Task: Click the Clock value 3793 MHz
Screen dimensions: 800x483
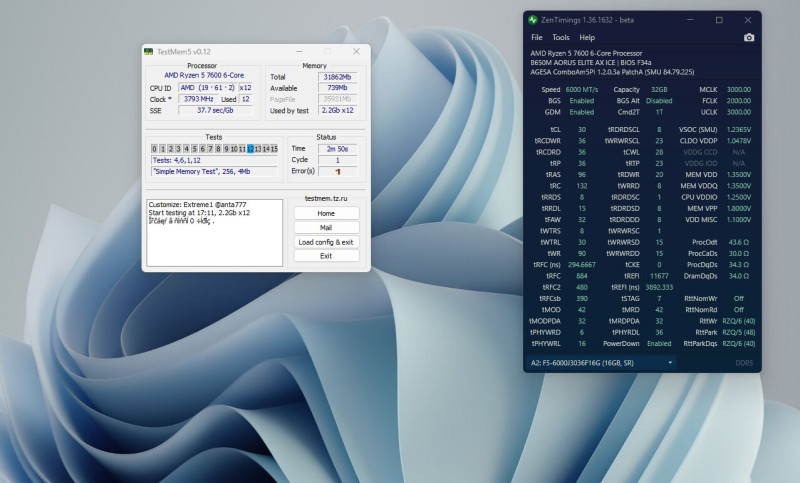Action: pyautogui.click(x=198, y=99)
